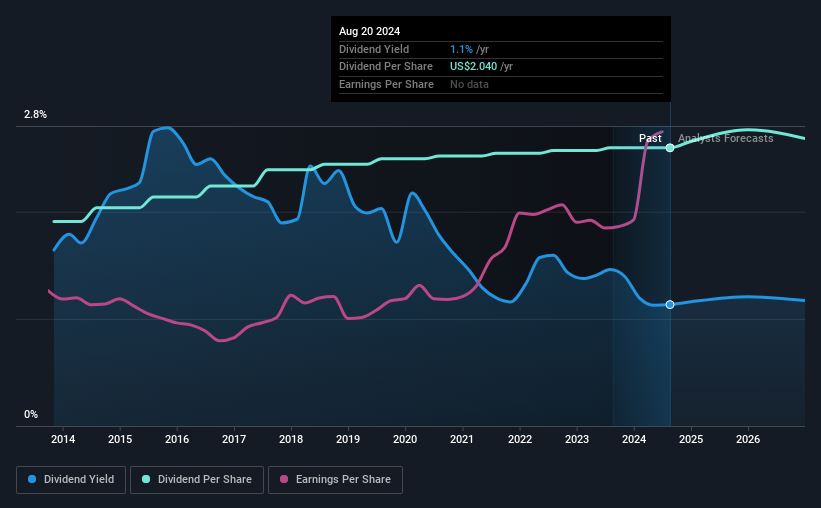Click the 2015 x-axis label

[120, 439]
